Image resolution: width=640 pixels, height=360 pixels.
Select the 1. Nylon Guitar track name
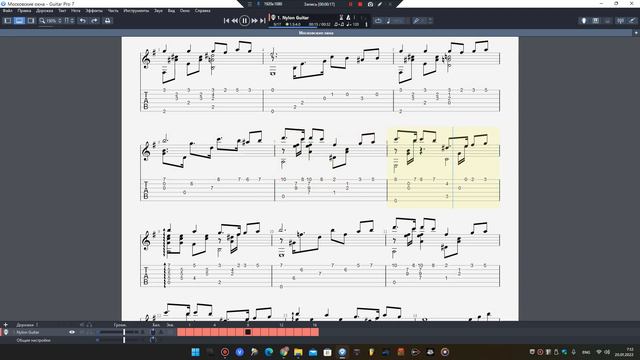293,18
